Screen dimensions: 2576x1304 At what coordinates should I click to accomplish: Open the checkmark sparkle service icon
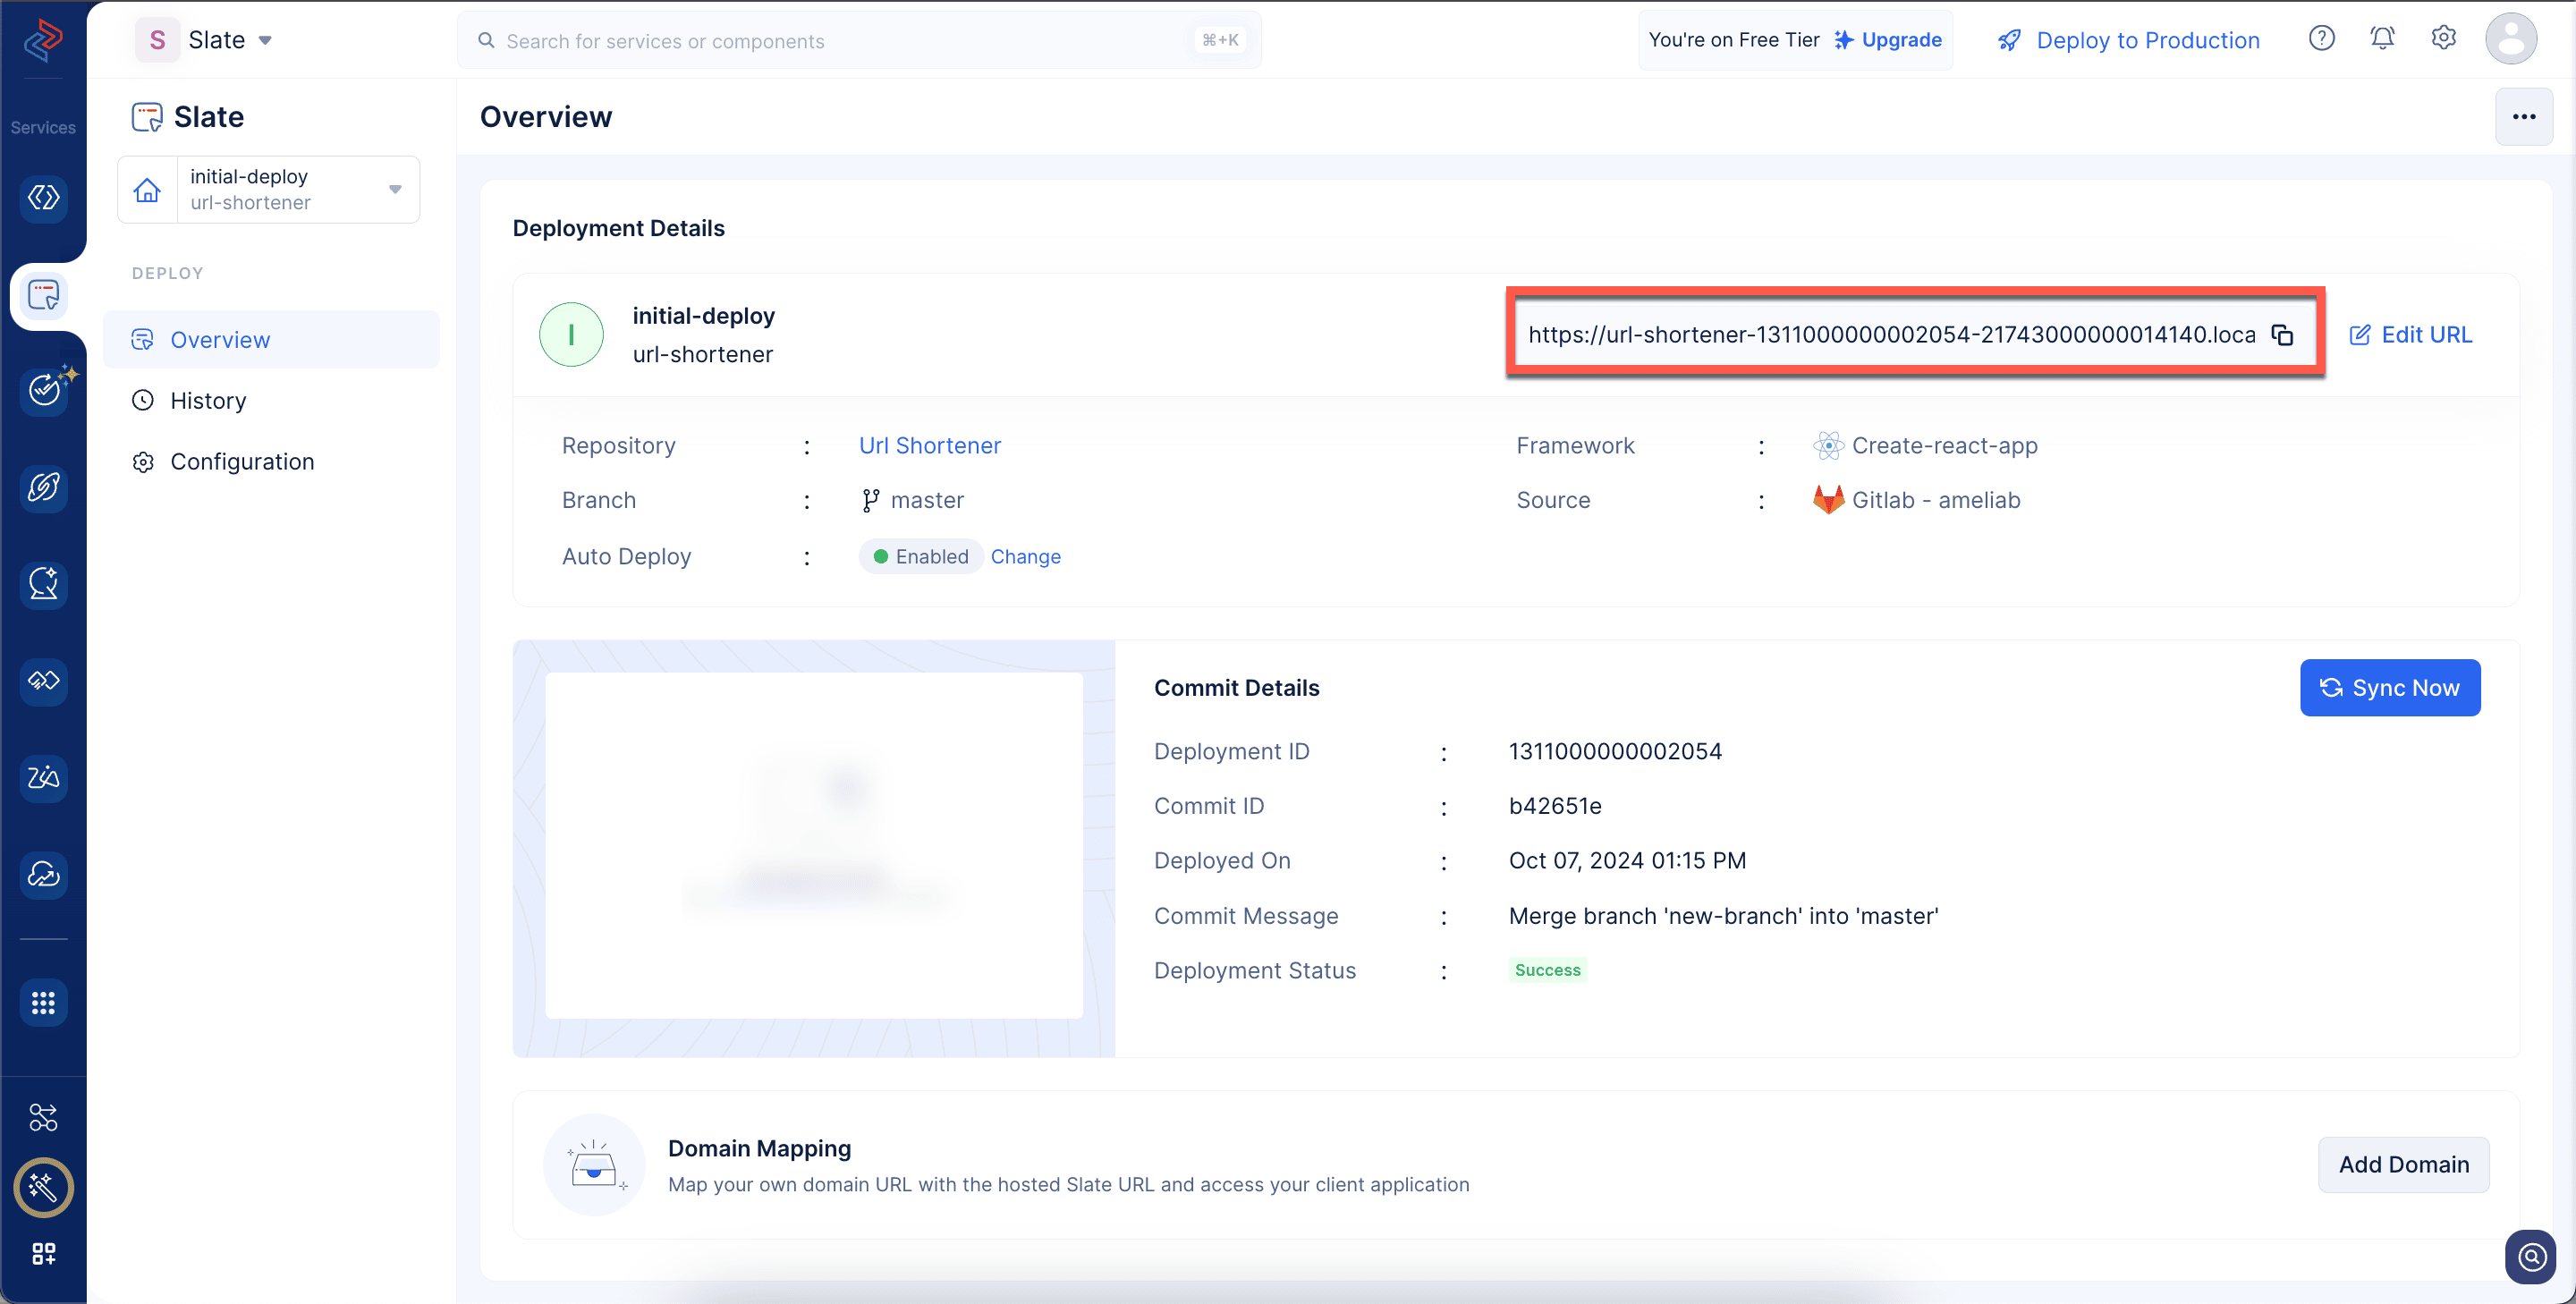pyautogui.click(x=43, y=390)
